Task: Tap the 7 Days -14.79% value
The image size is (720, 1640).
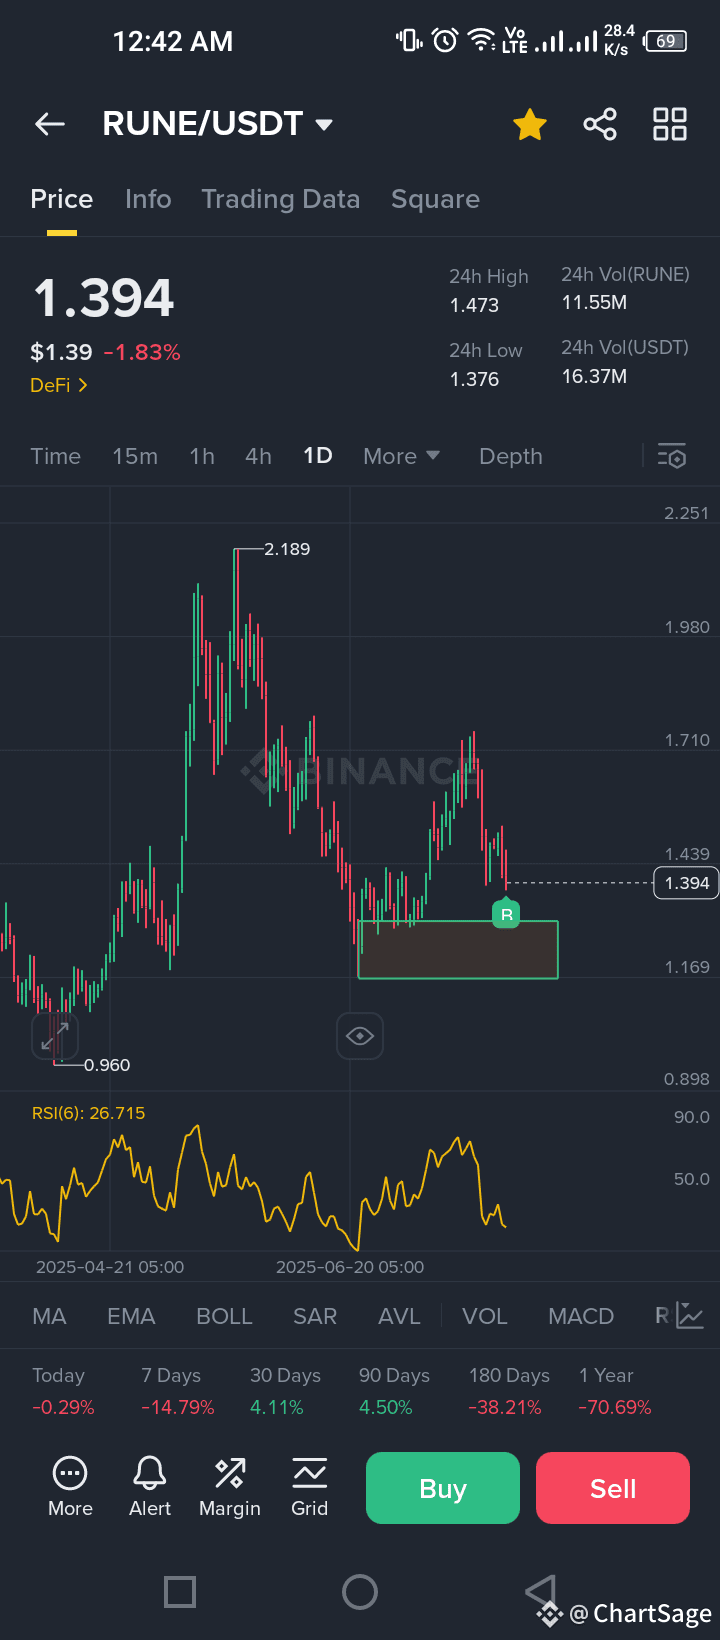Action: pyautogui.click(x=177, y=1407)
